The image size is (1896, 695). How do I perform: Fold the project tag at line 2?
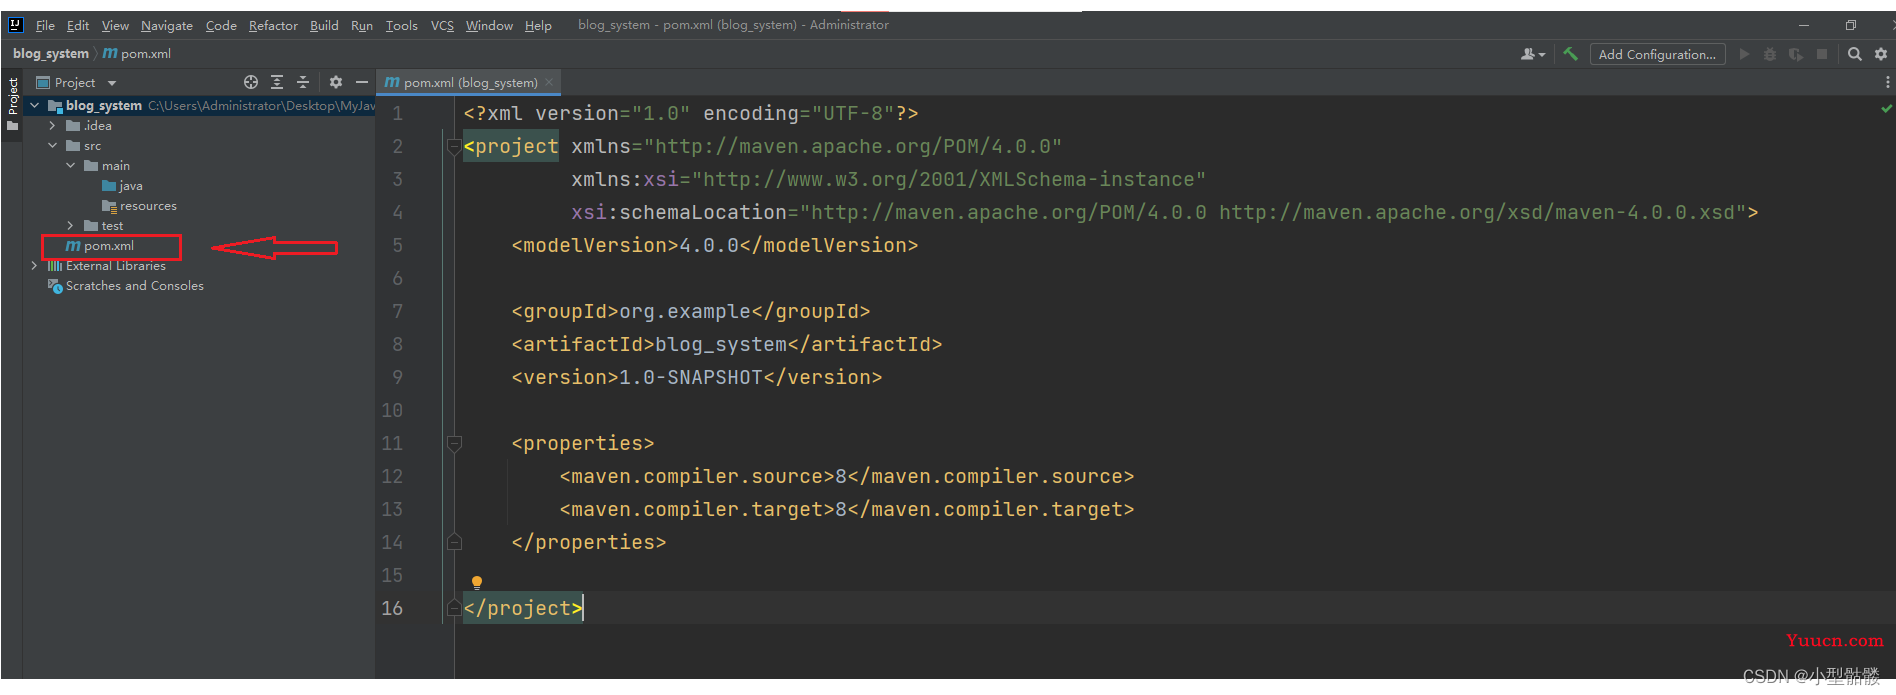point(454,146)
